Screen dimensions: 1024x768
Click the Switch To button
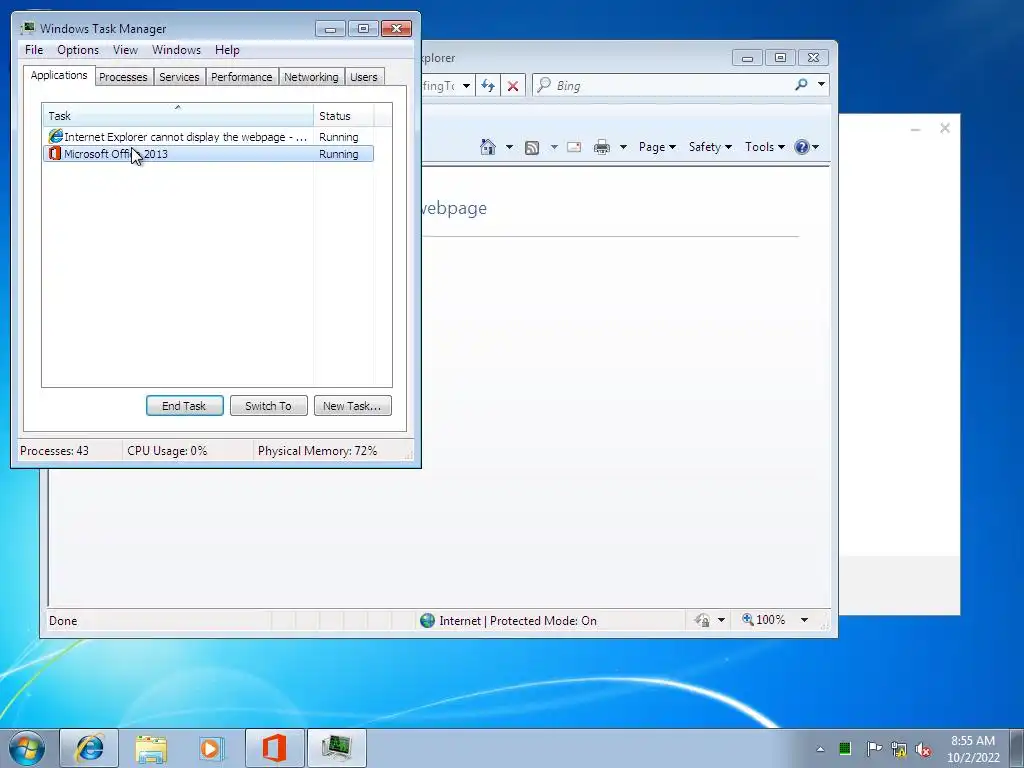tap(268, 406)
